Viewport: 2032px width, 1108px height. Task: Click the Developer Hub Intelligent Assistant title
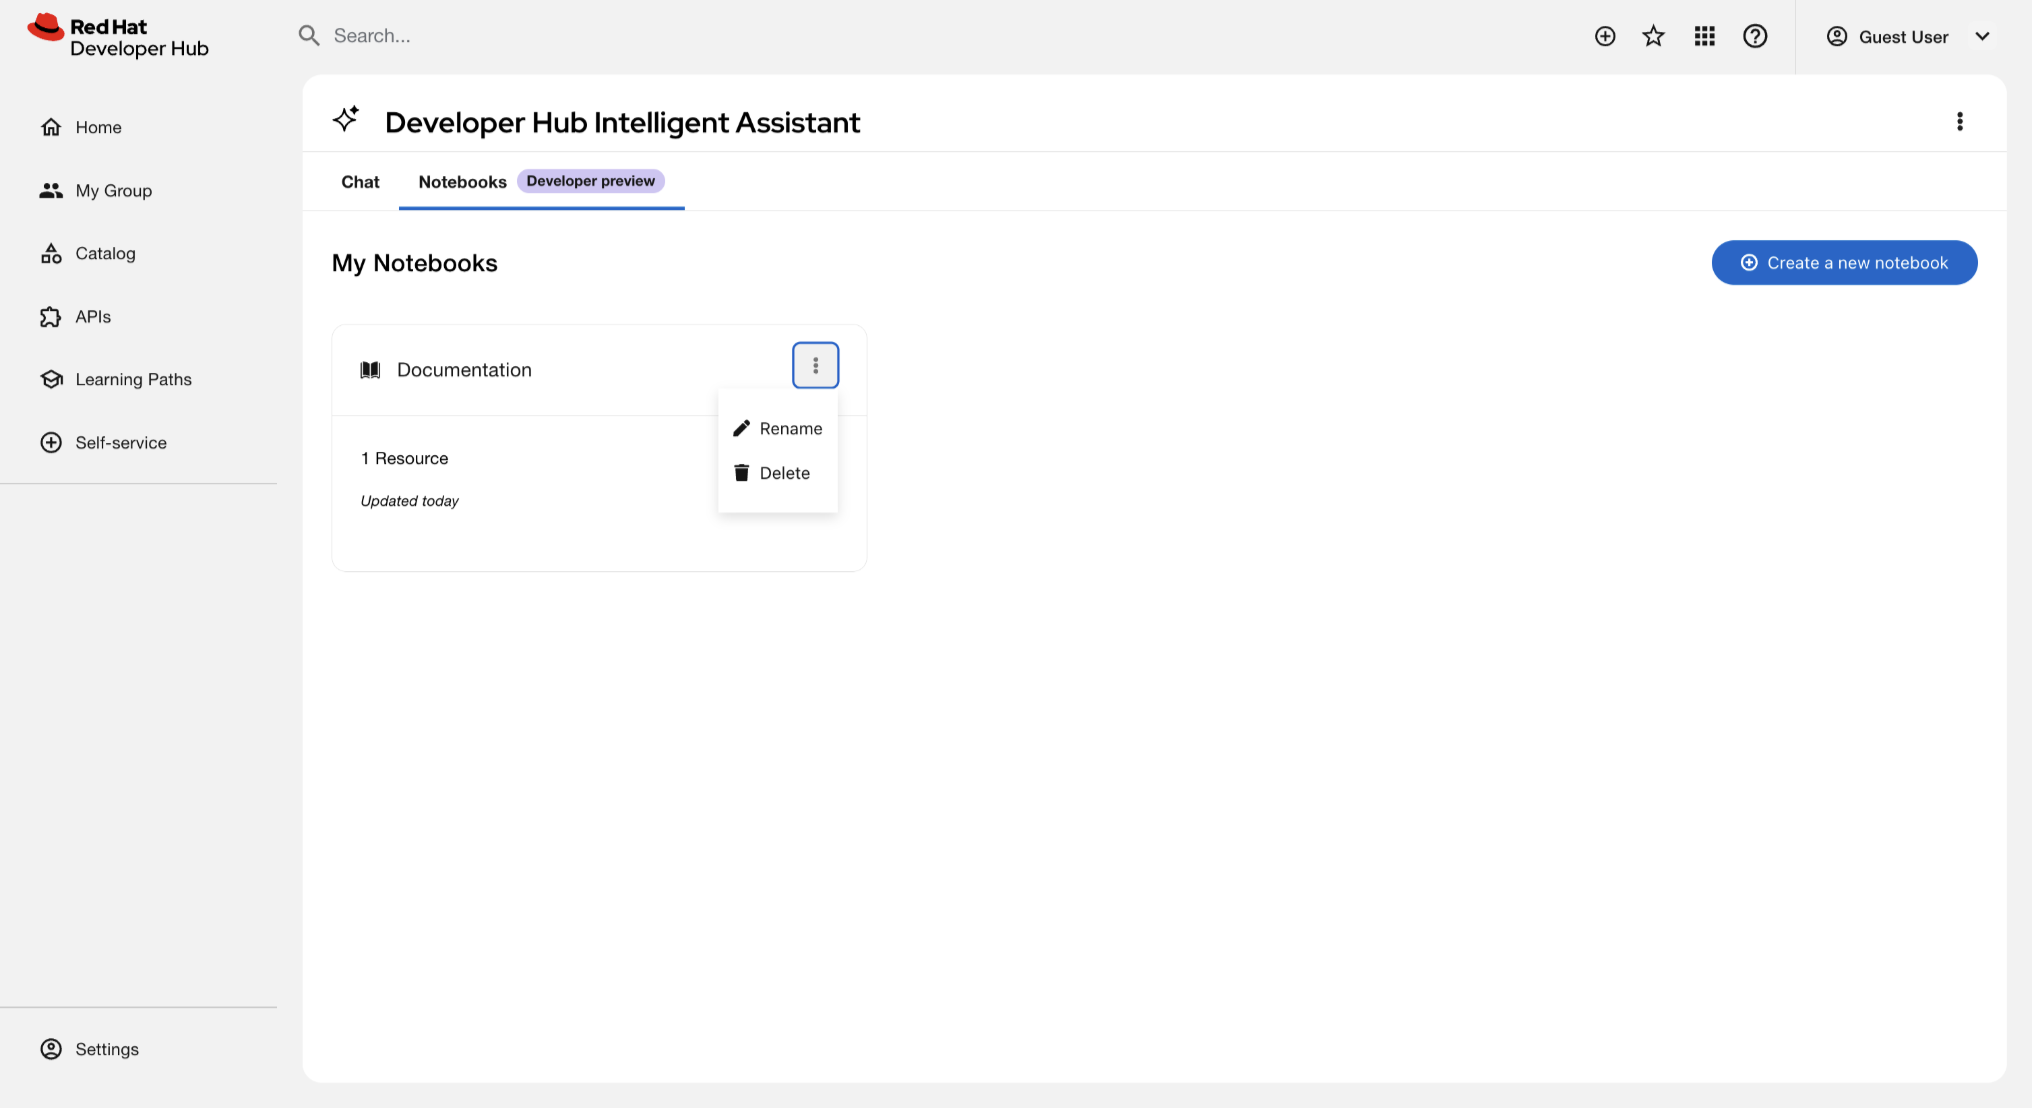pyautogui.click(x=622, y=122)
